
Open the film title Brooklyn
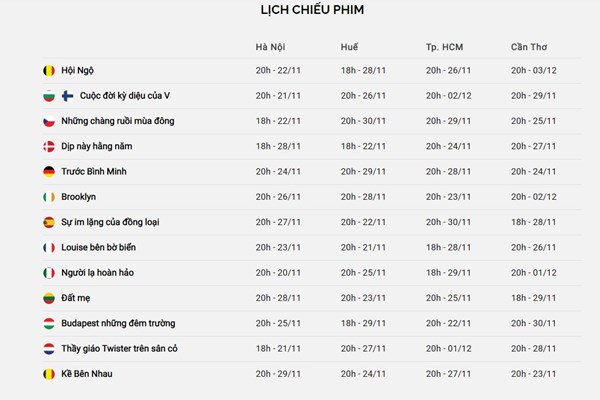click(x=78, y=197)
